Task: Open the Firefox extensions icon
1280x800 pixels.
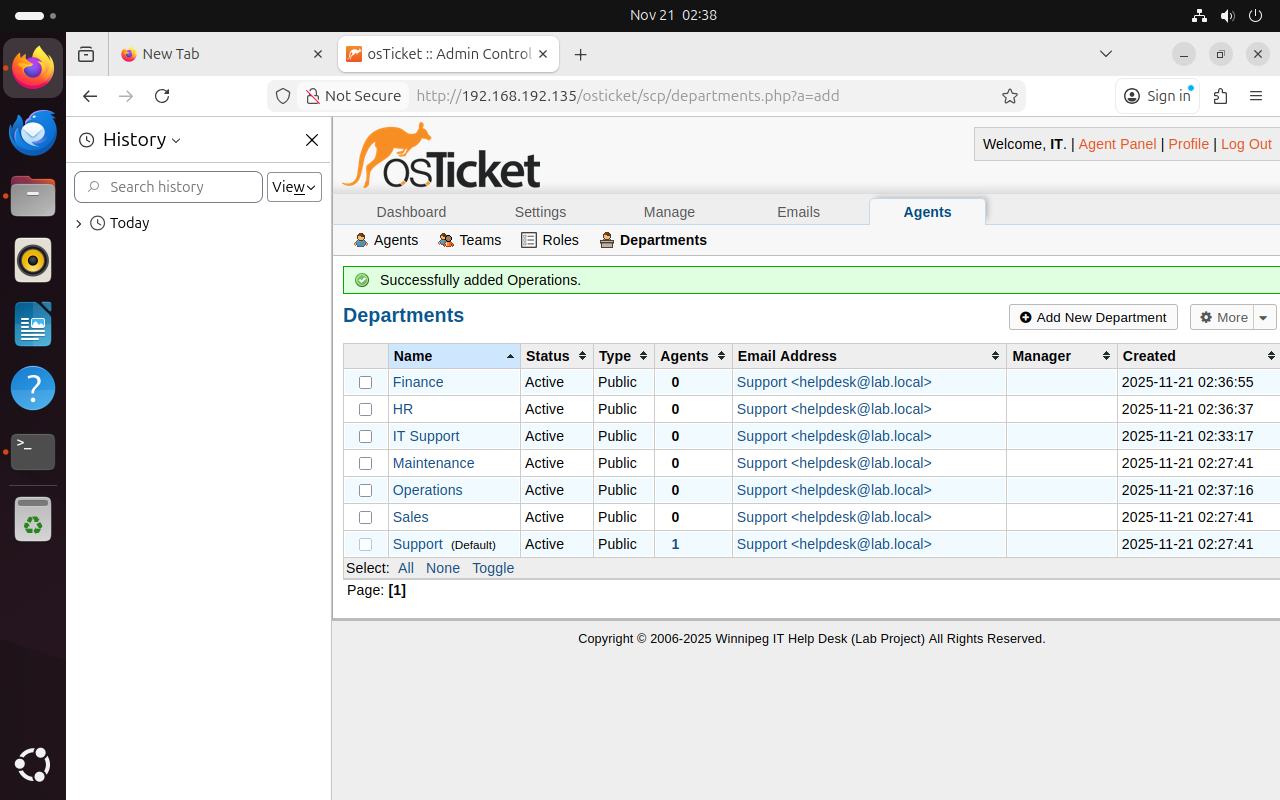Action: click(1220, 96)
